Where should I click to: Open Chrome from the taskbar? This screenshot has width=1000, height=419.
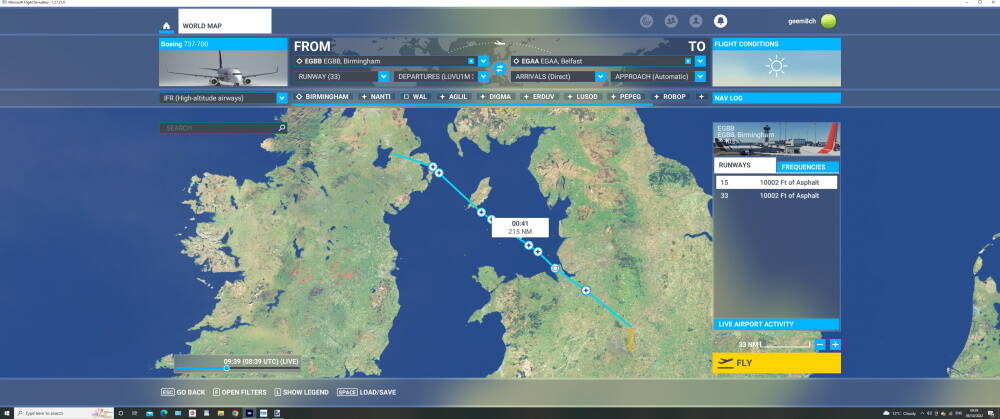click(x=235, y=413)
